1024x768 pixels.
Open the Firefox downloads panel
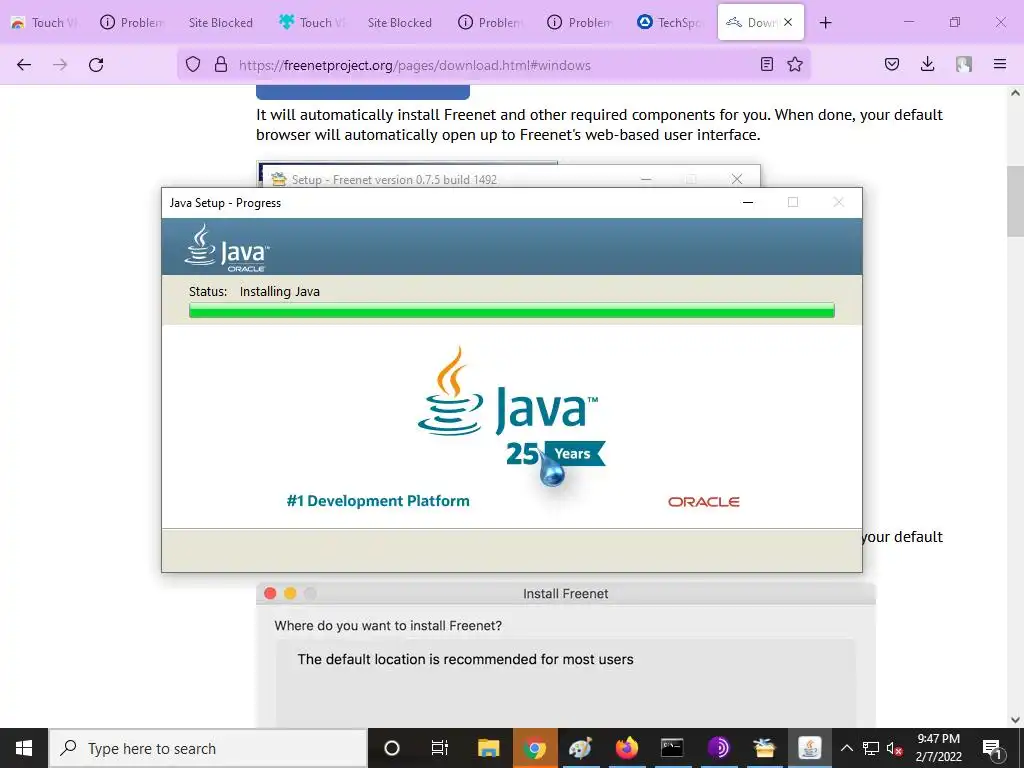927,64
